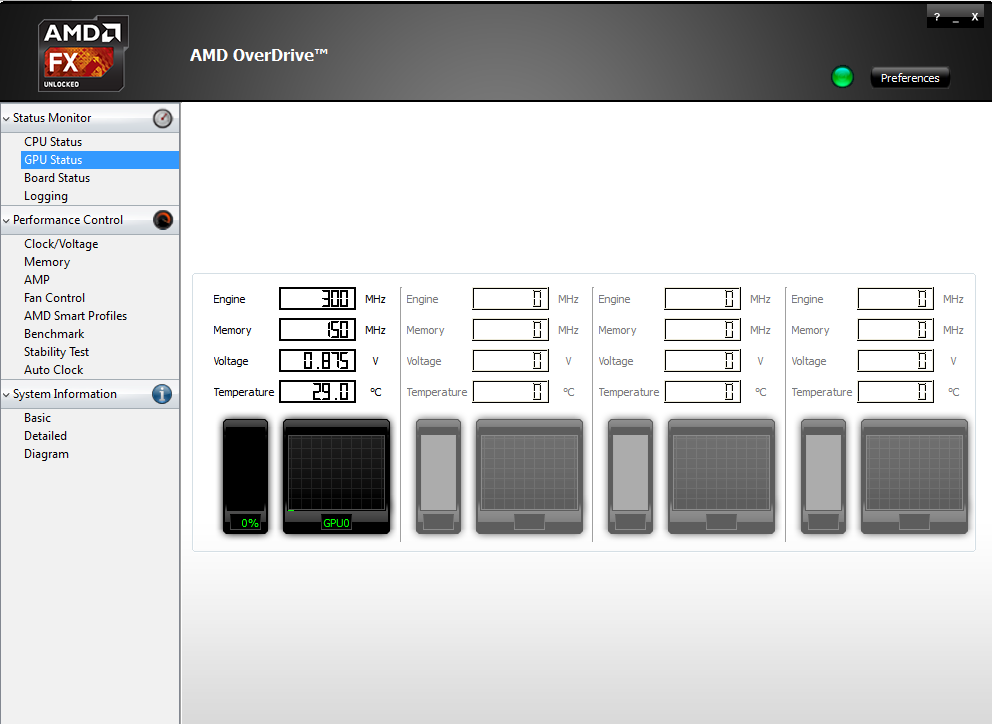Collapse the Status Monitor section
Image resolution: width=992 pixels, height=724 pixels.
click(7, 118)
